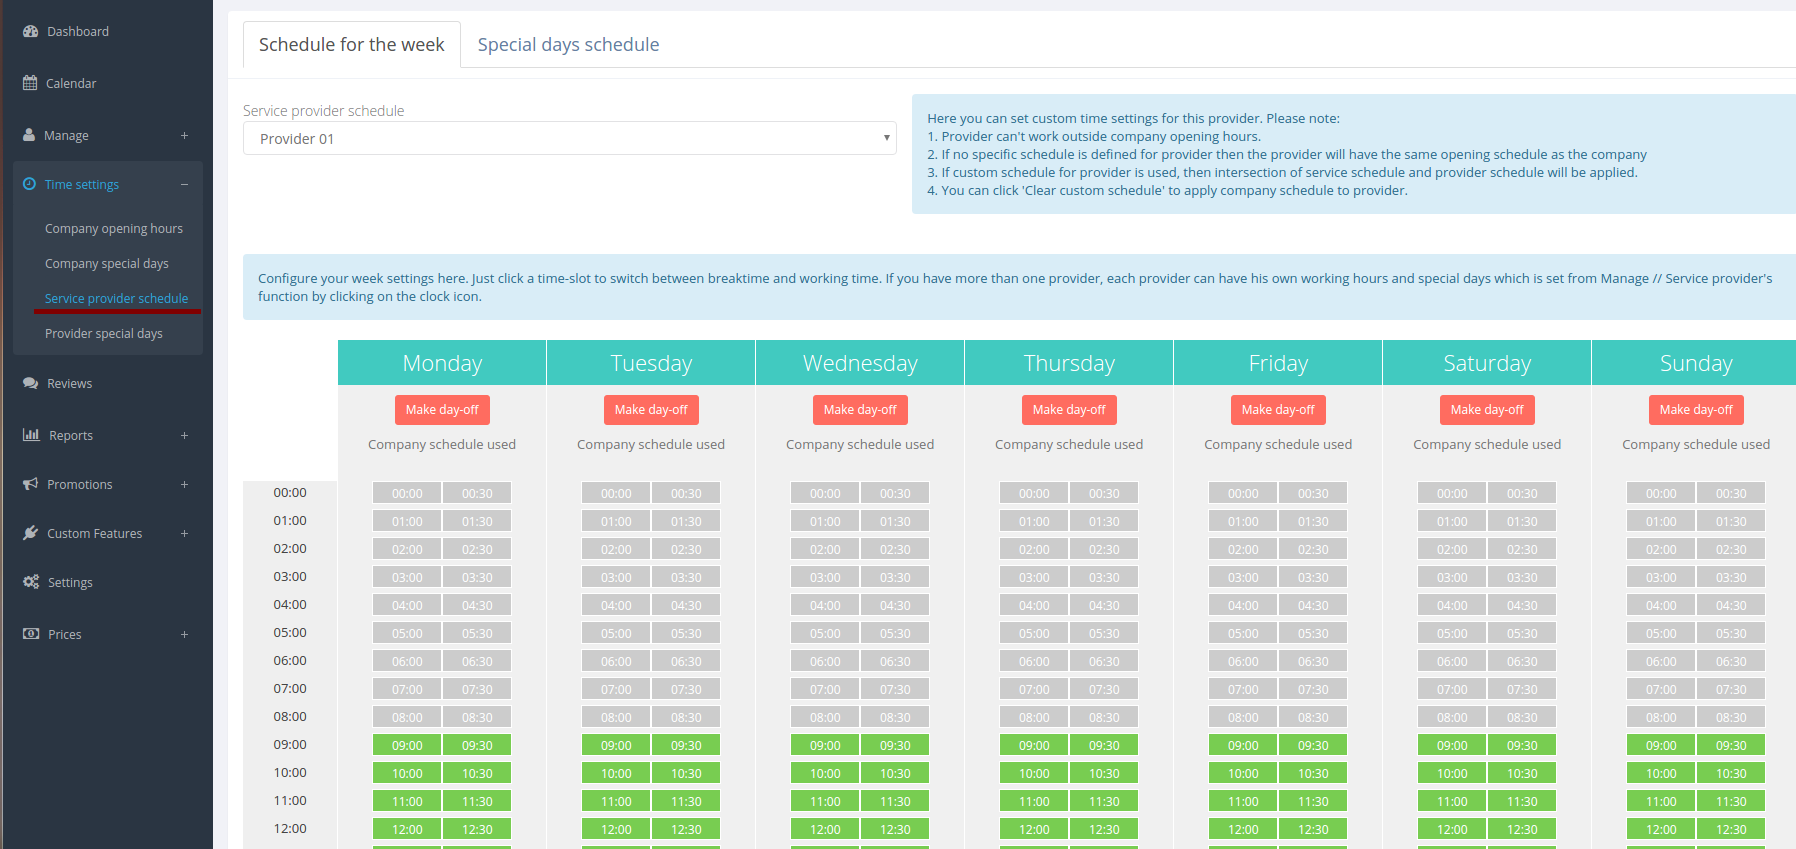This screenshot has height=849, width=1796.
Task: Switch to Special days schedule tab
Action: point(568,45)
